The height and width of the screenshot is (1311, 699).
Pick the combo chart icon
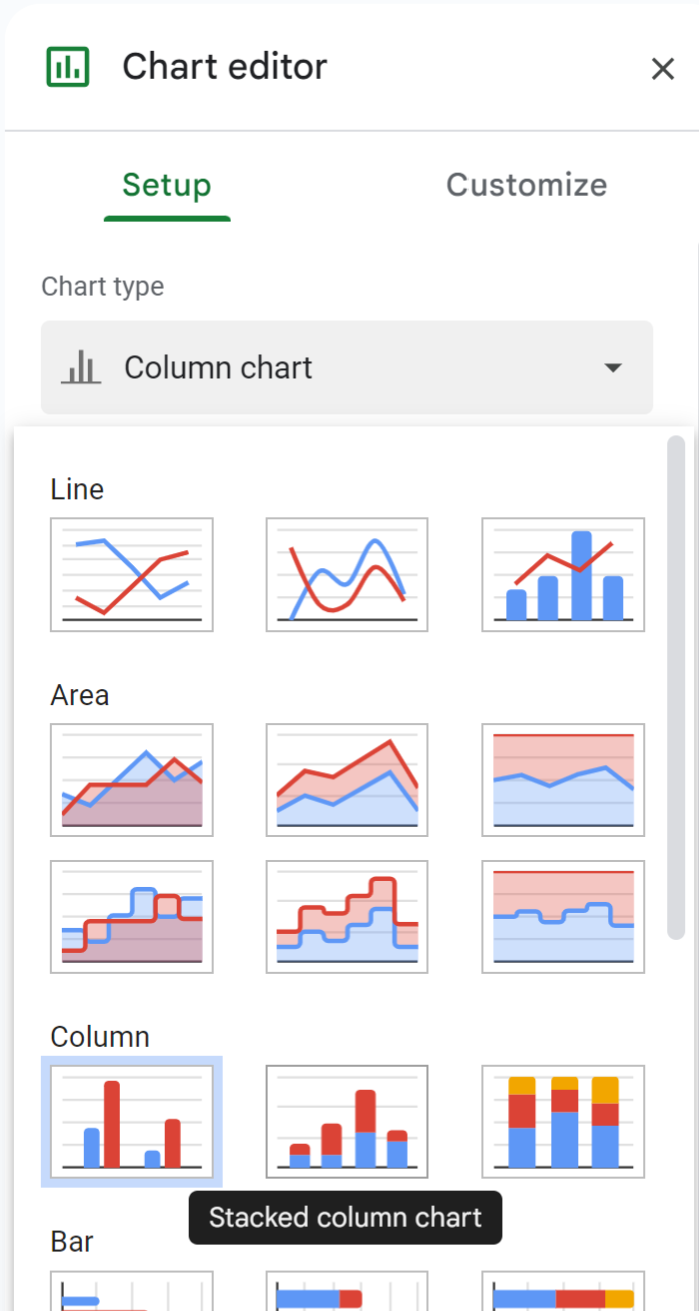[563, 574]
